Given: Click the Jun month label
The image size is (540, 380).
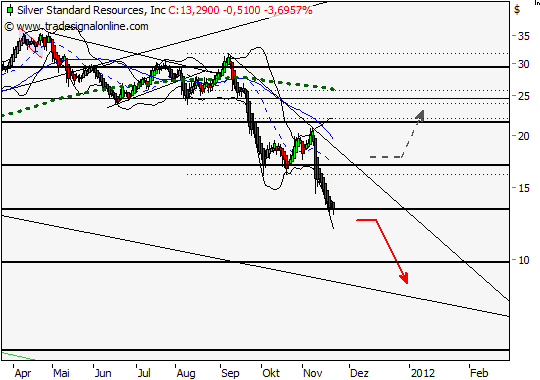Looking at the screenshot, I should pos(103,373).
